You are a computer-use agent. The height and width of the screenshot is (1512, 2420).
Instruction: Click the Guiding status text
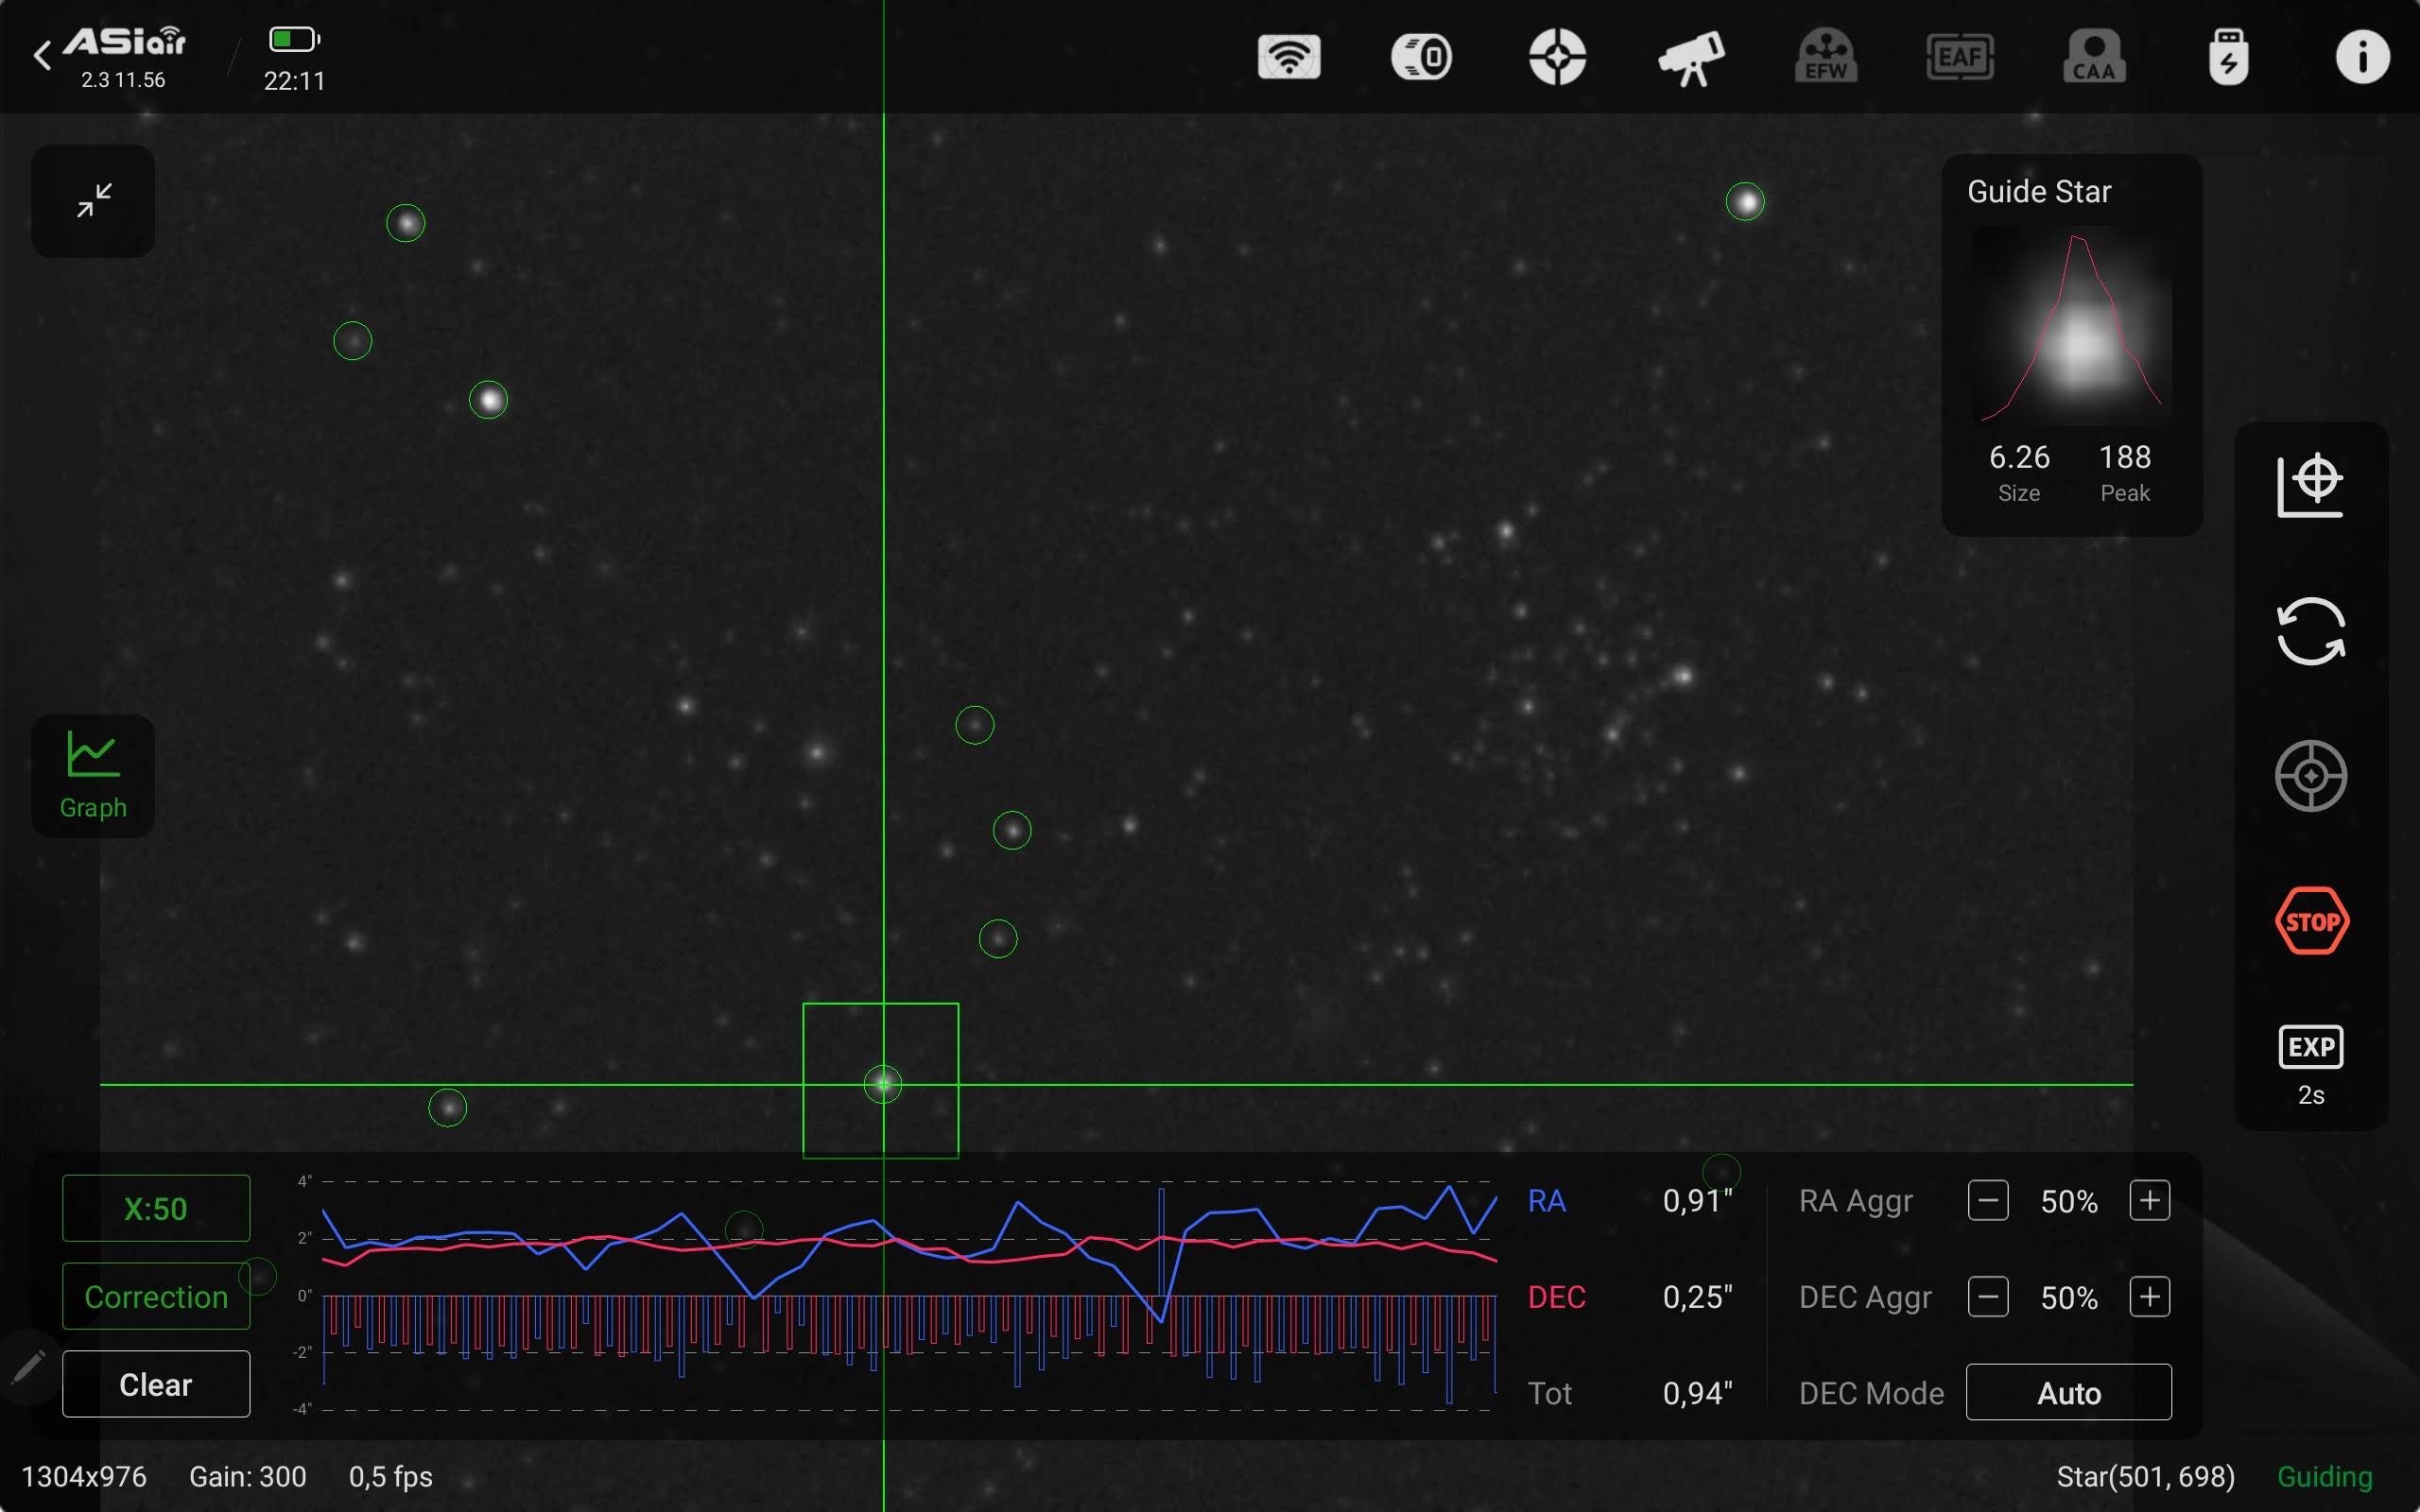(2324, 1476)
